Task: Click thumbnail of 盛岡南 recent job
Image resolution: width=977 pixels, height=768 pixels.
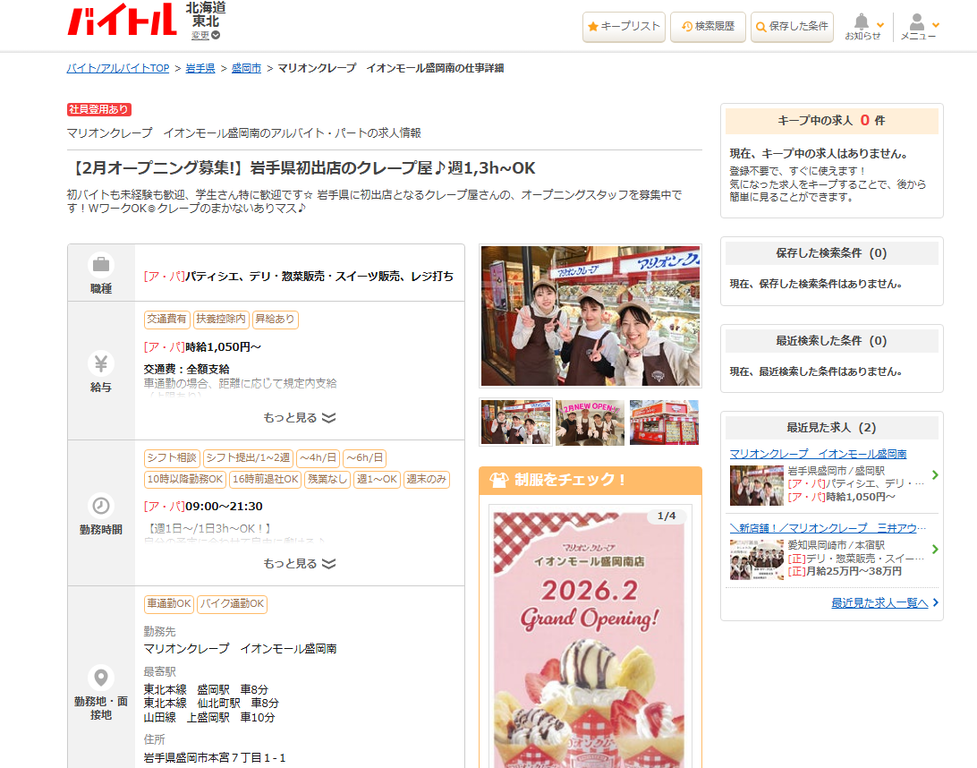Action: [x=756, y=485]
